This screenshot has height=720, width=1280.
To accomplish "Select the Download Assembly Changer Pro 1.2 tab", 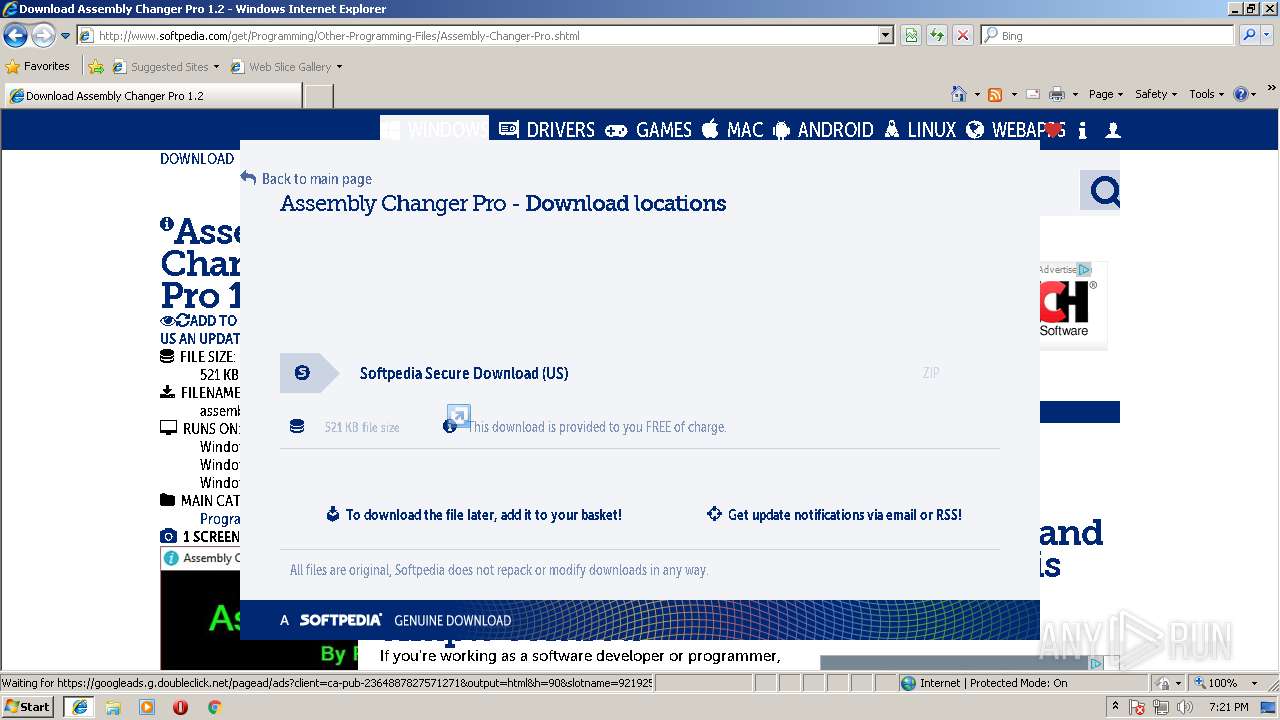I will (153, 96).
